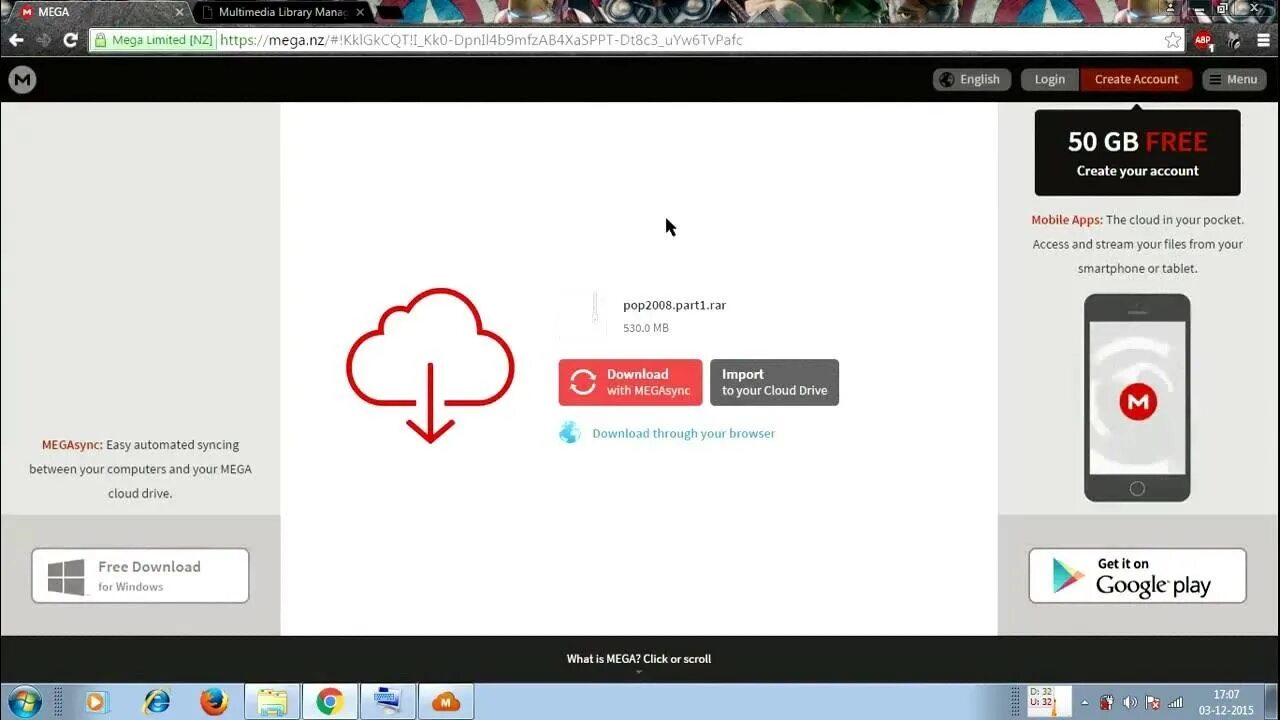Click the volume speaker tray icon

pyautogui.click(x=1130, y=703)
